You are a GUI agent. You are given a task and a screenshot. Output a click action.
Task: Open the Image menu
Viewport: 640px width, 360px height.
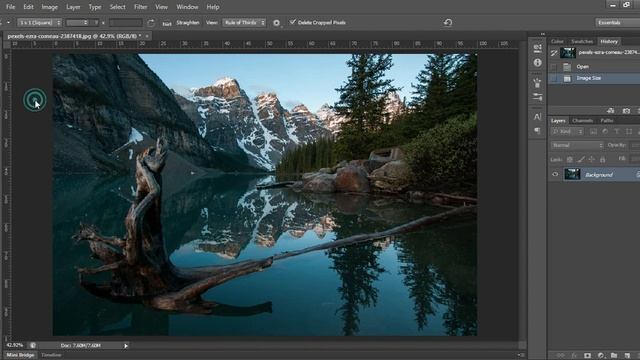coord(49,7)
